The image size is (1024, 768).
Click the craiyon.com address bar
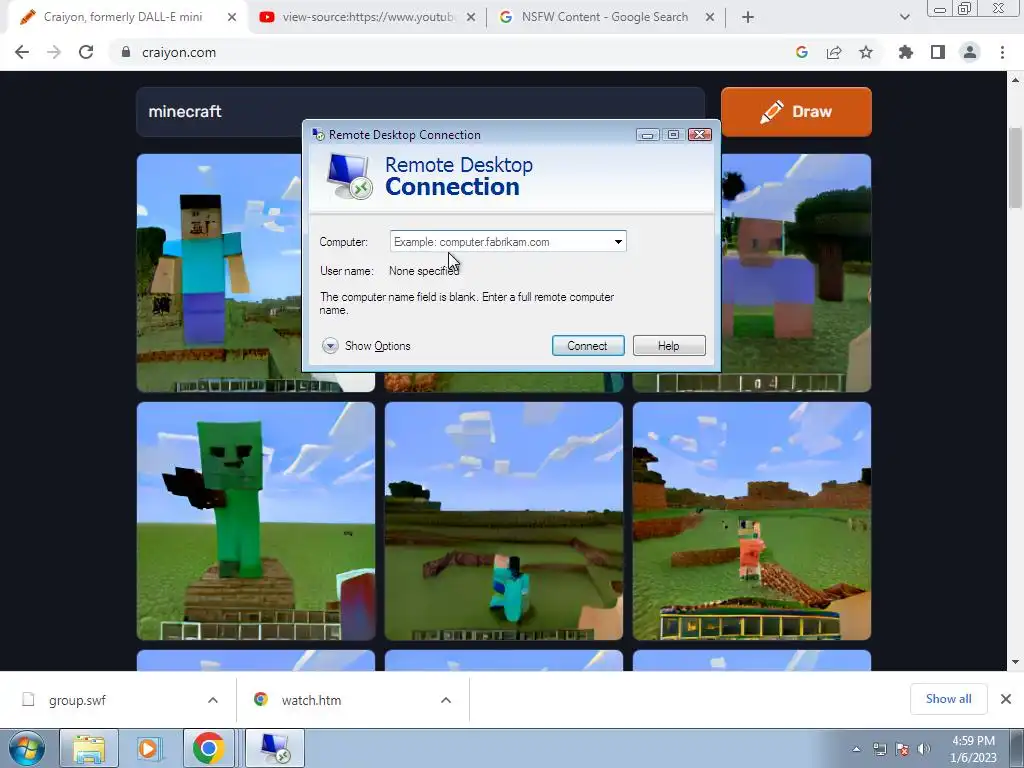(x=451, y=52)
